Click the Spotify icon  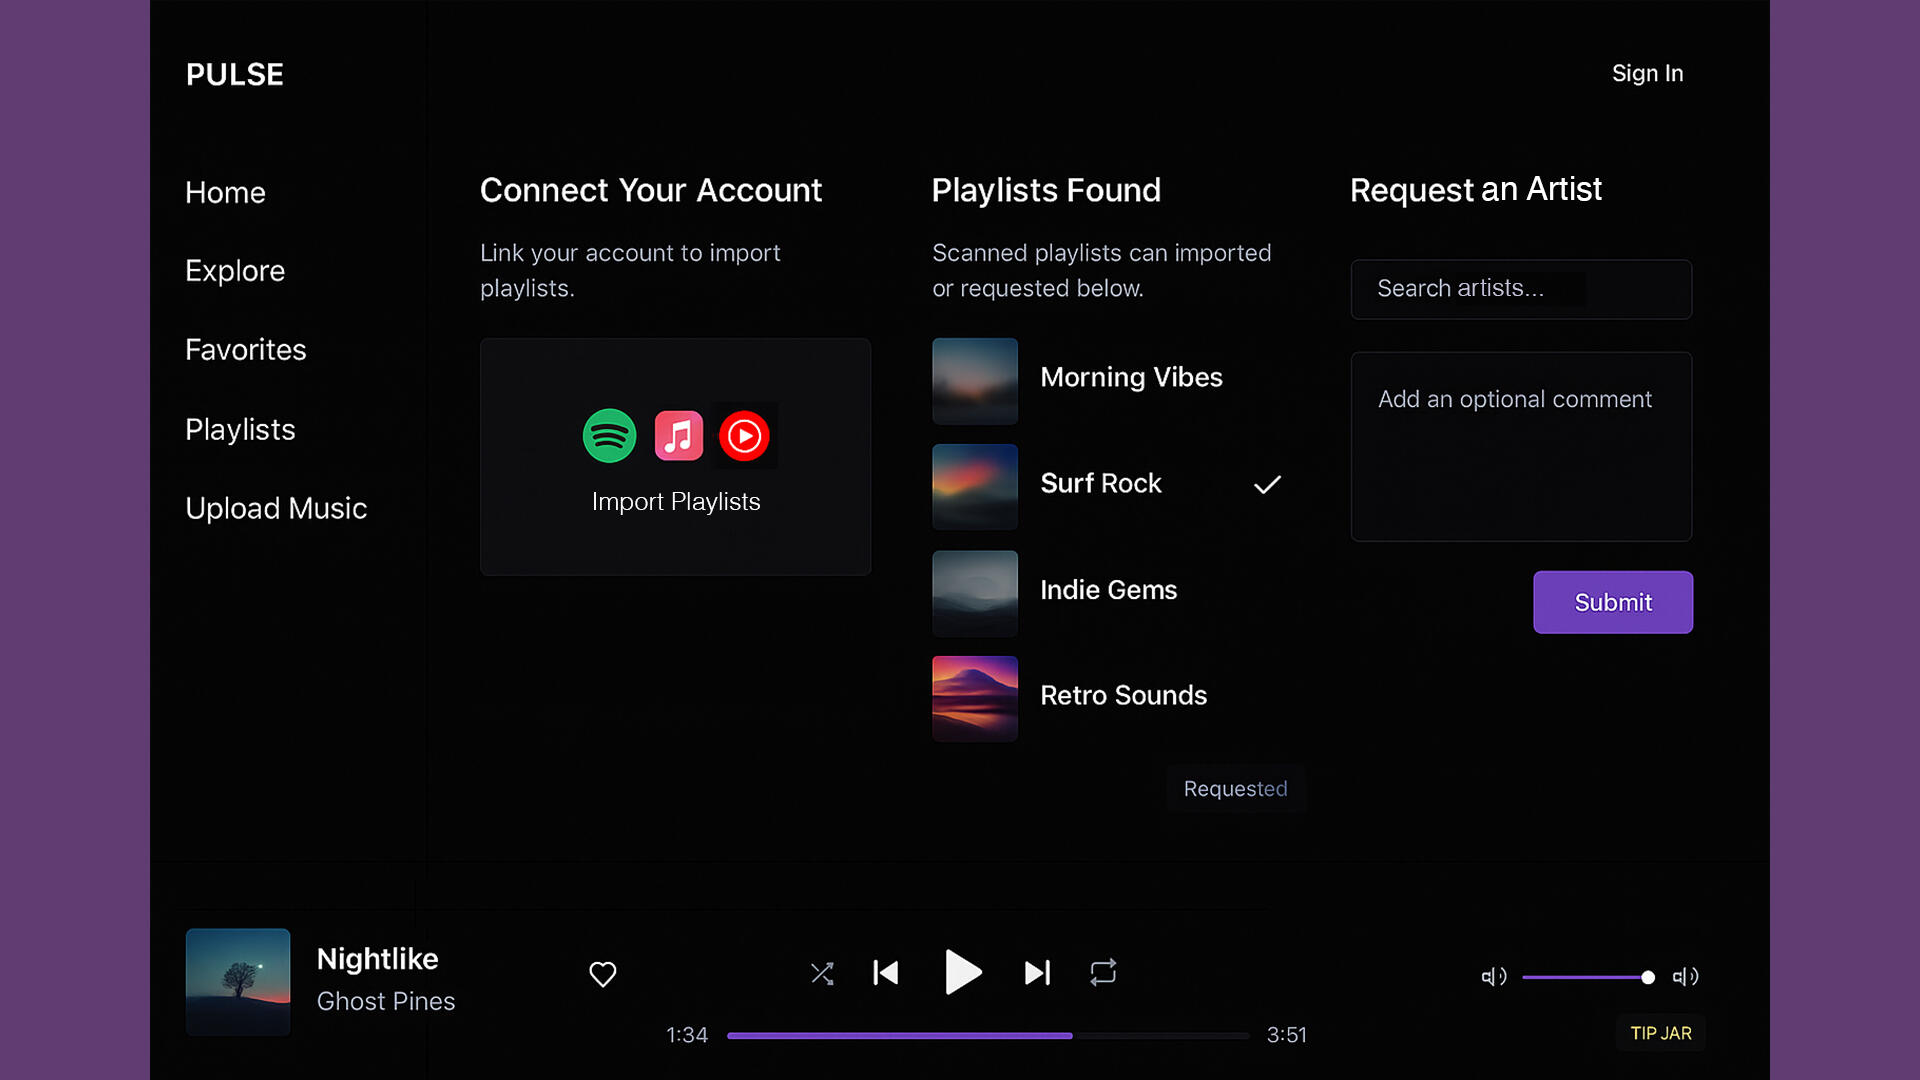tap(609, 436)
